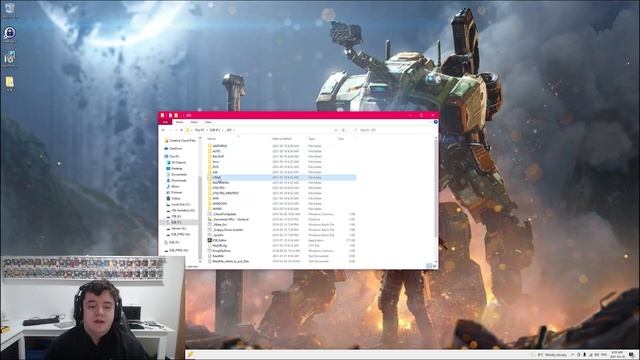Select the E2B_Editor application icon
The width and height of the screenshot is (640, 360).
pos(210,240)
